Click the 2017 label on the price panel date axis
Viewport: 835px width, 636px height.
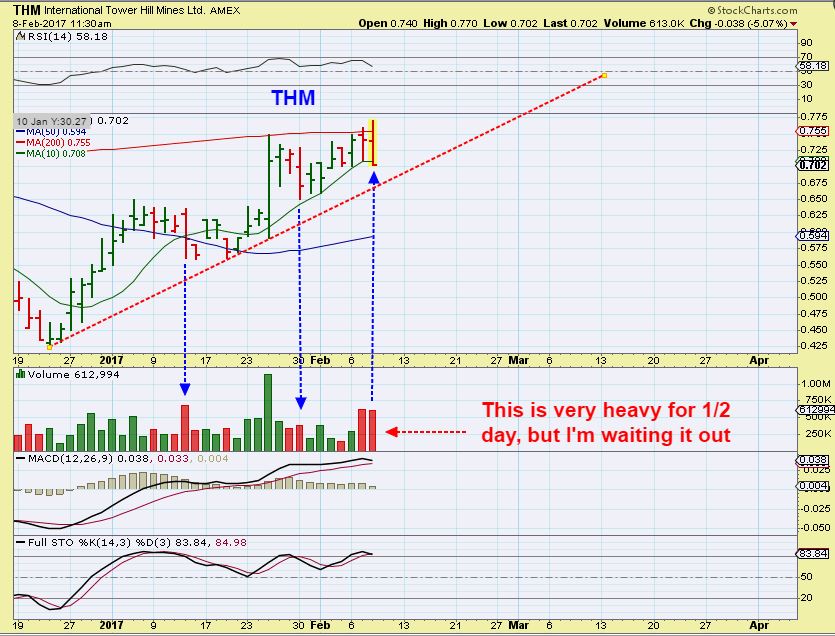point(111,360)
